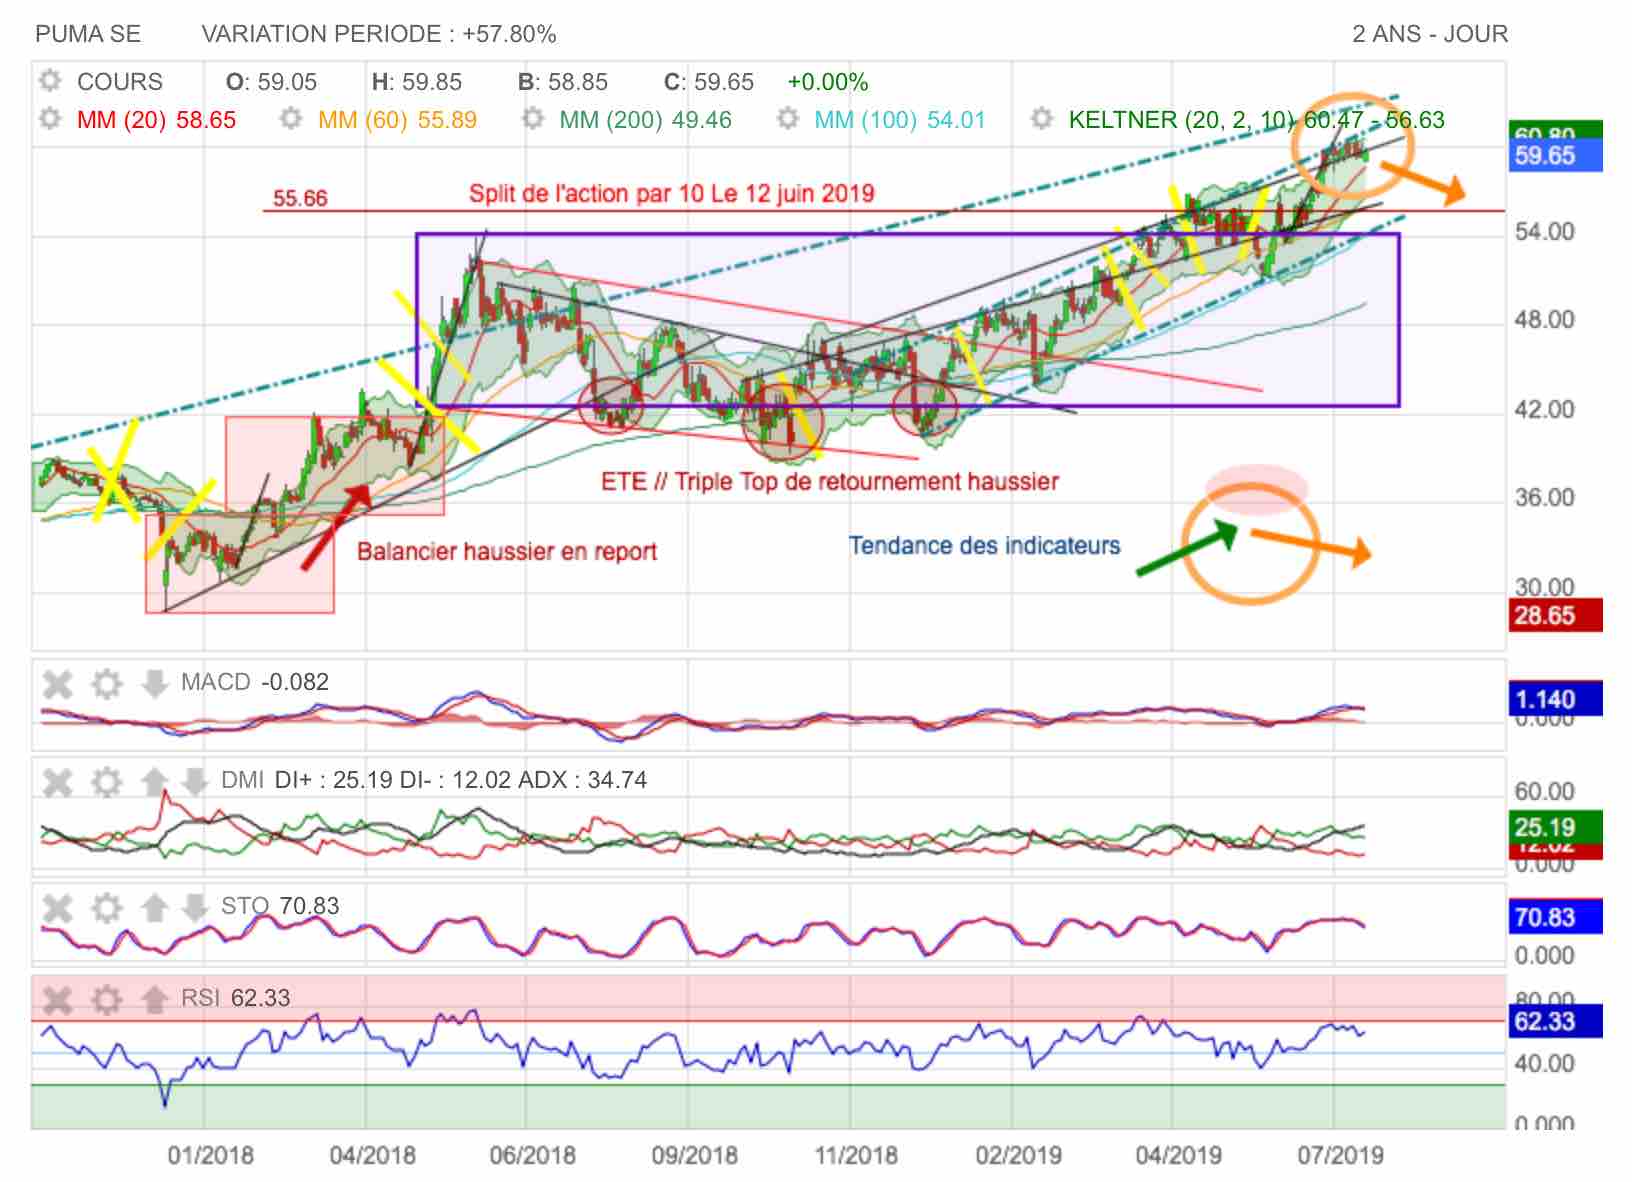Viewport: 1632px width, 1182px height.
Task: Open settings gear for MM (200)
Action: click(x=533, y=119)
